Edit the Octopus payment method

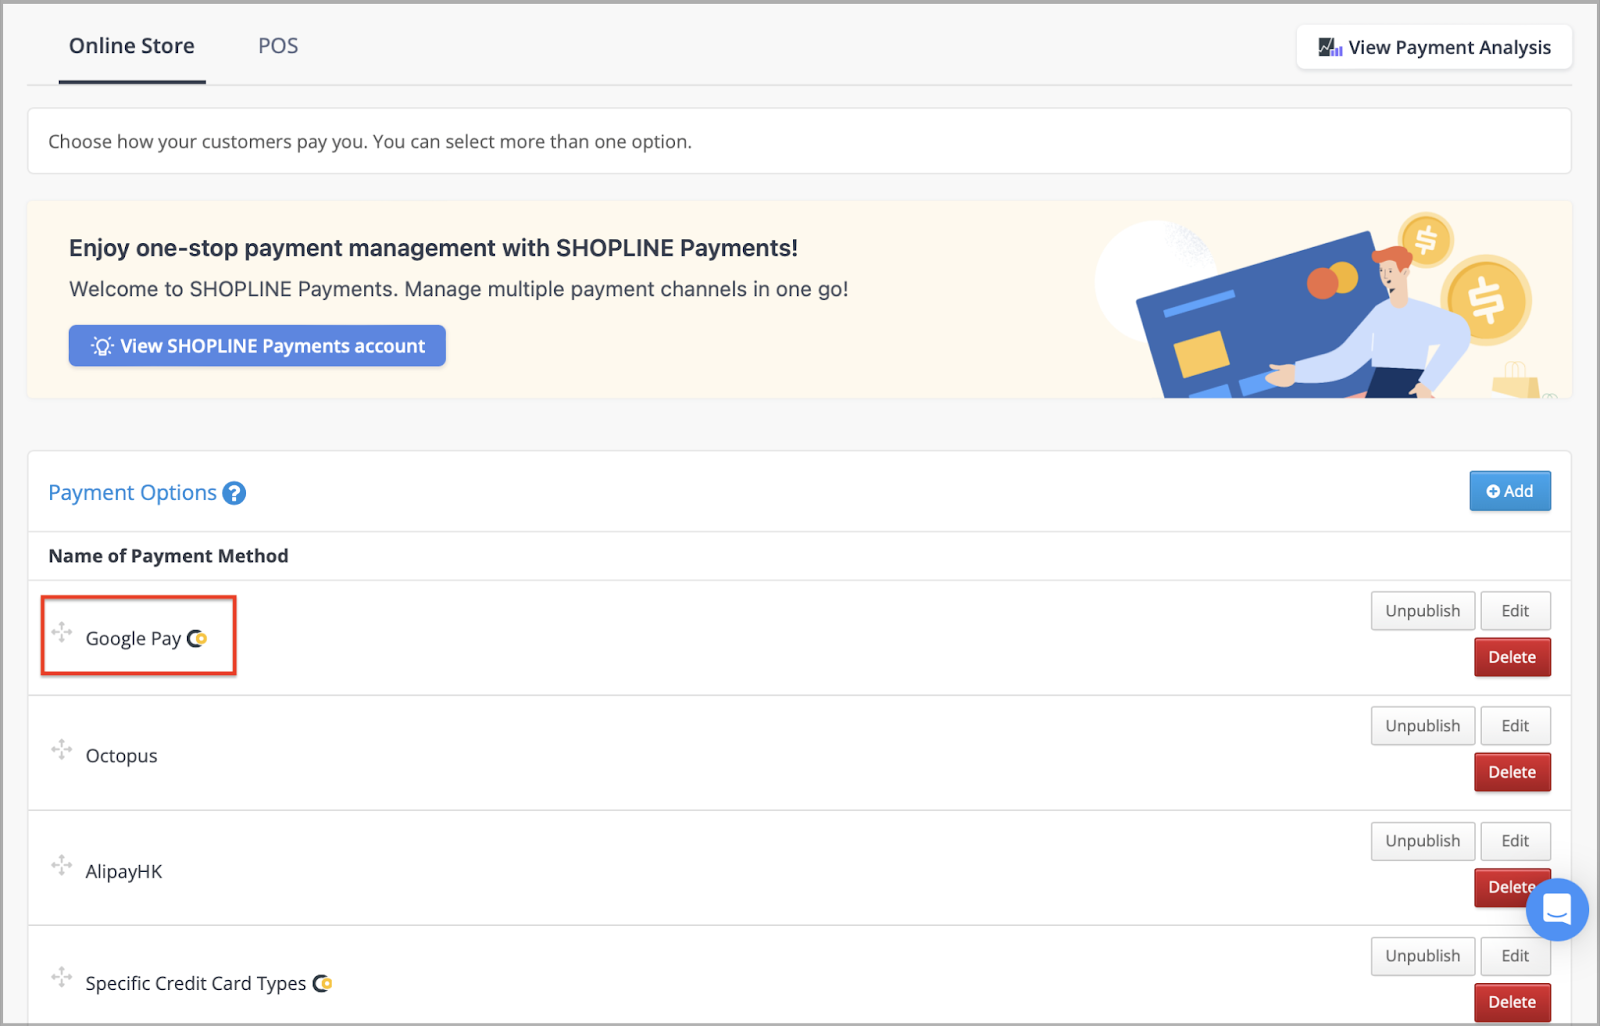pos(1515,726)
